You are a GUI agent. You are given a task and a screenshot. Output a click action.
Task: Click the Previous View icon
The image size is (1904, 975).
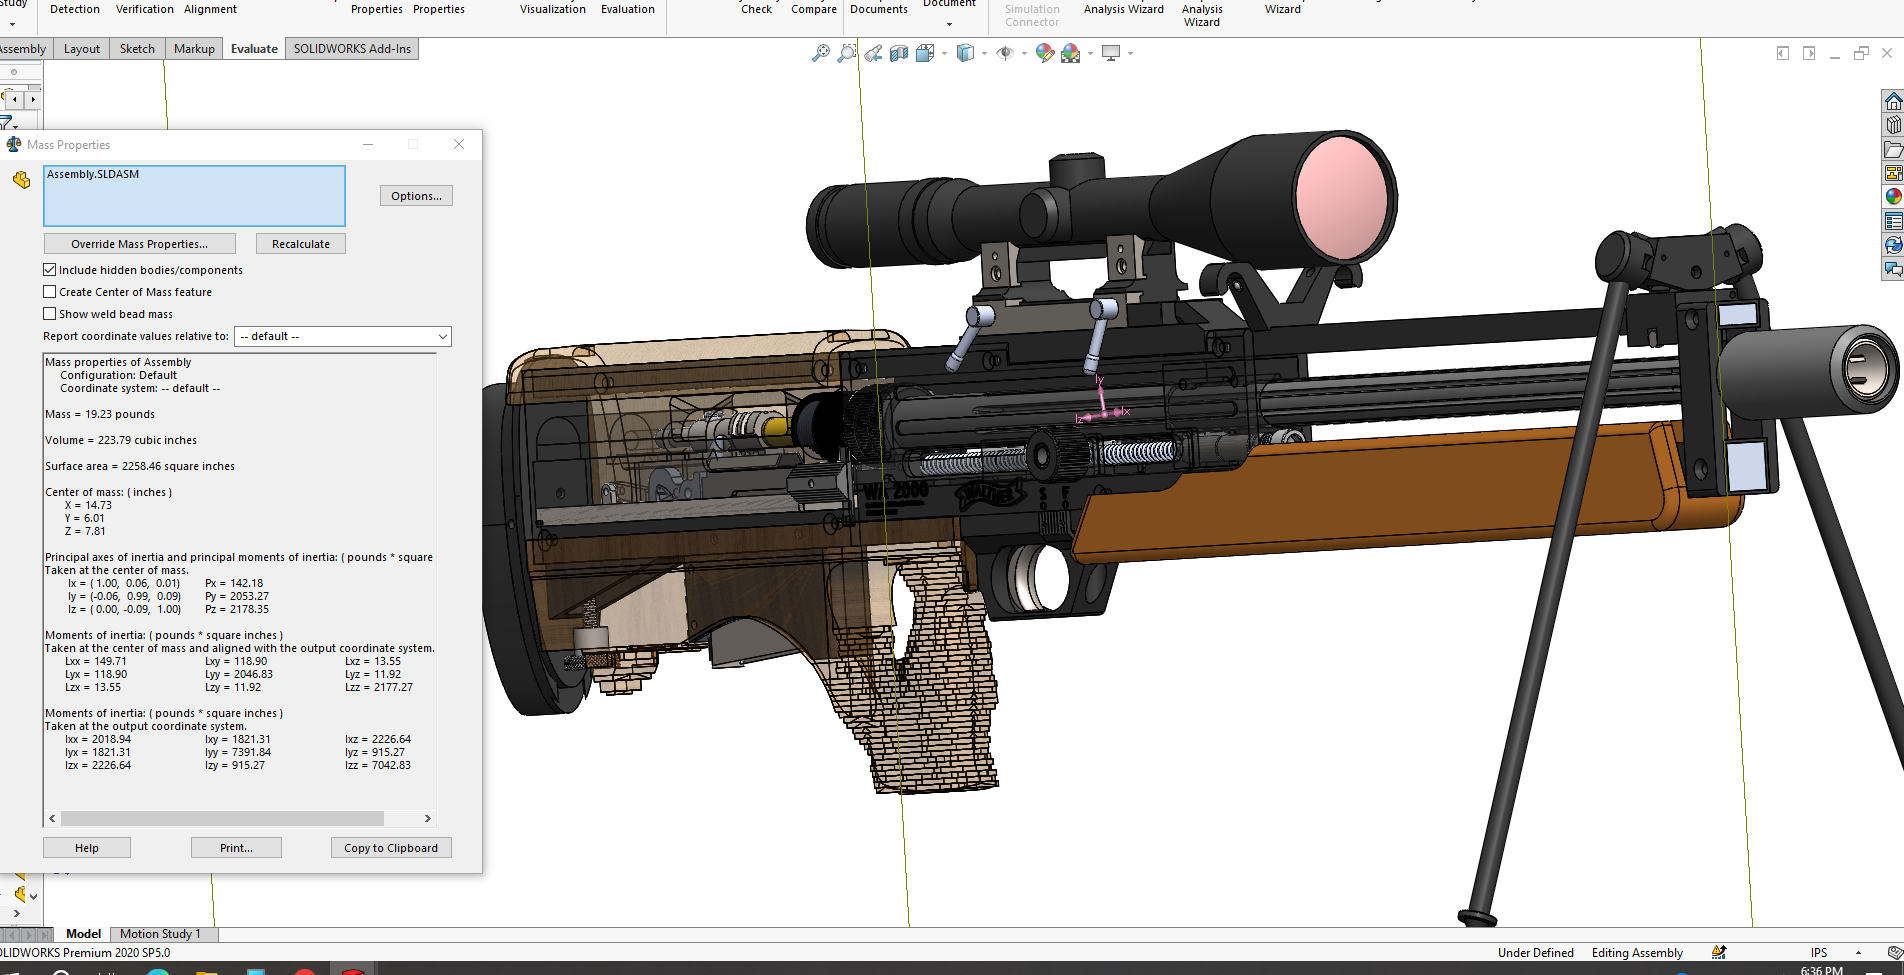(873, 53)
